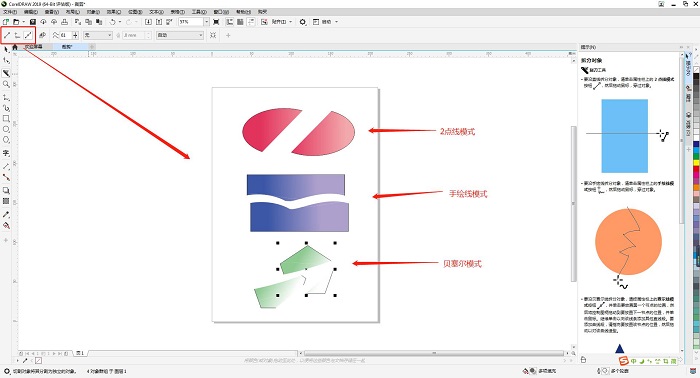Select the 2-point line knife mode icon

pyautogui.click(x=7, y=35)
